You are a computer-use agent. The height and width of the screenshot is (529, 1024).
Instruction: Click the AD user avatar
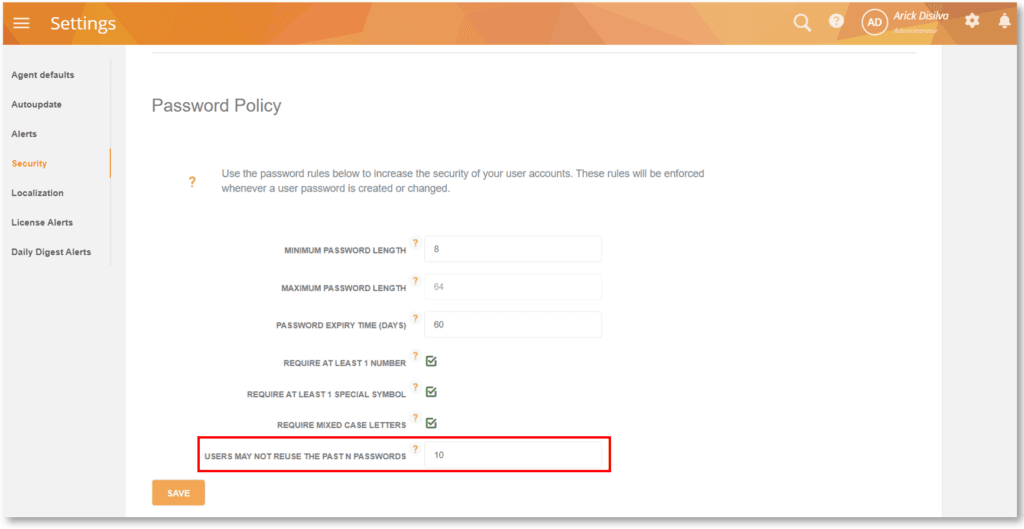[874, 23]
